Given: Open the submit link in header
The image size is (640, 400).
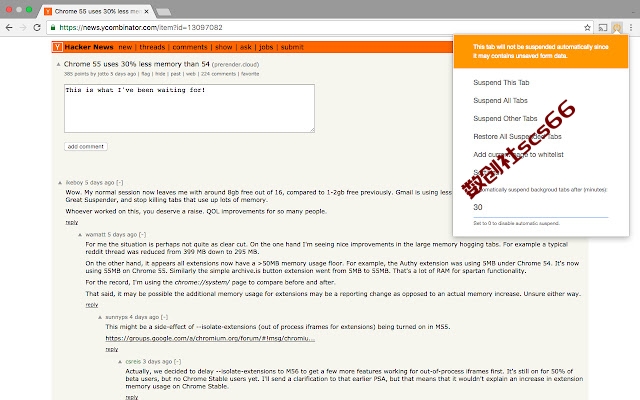Looking at the screenshot, I should 292,47.
